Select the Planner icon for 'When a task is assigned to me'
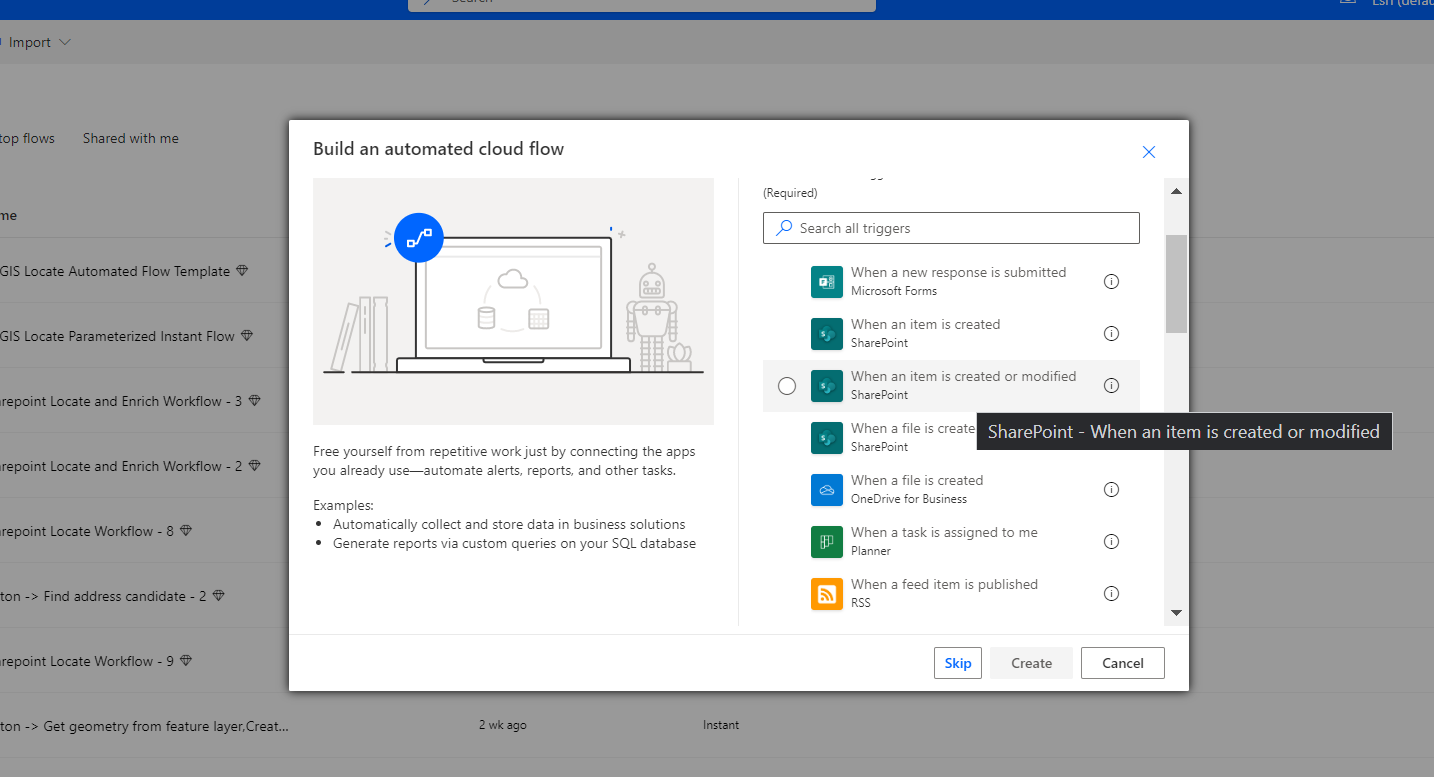This screenshot has width=1434, height=777. coord(827,541)
